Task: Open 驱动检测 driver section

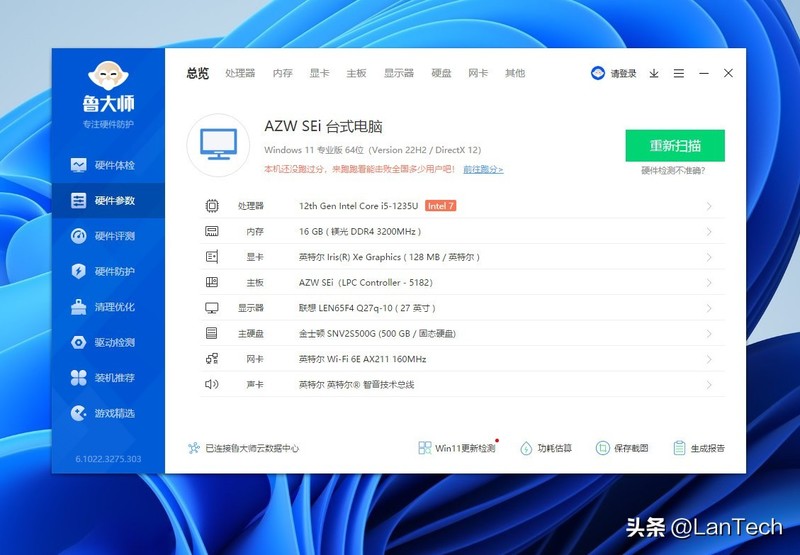Action: point(108,342)
